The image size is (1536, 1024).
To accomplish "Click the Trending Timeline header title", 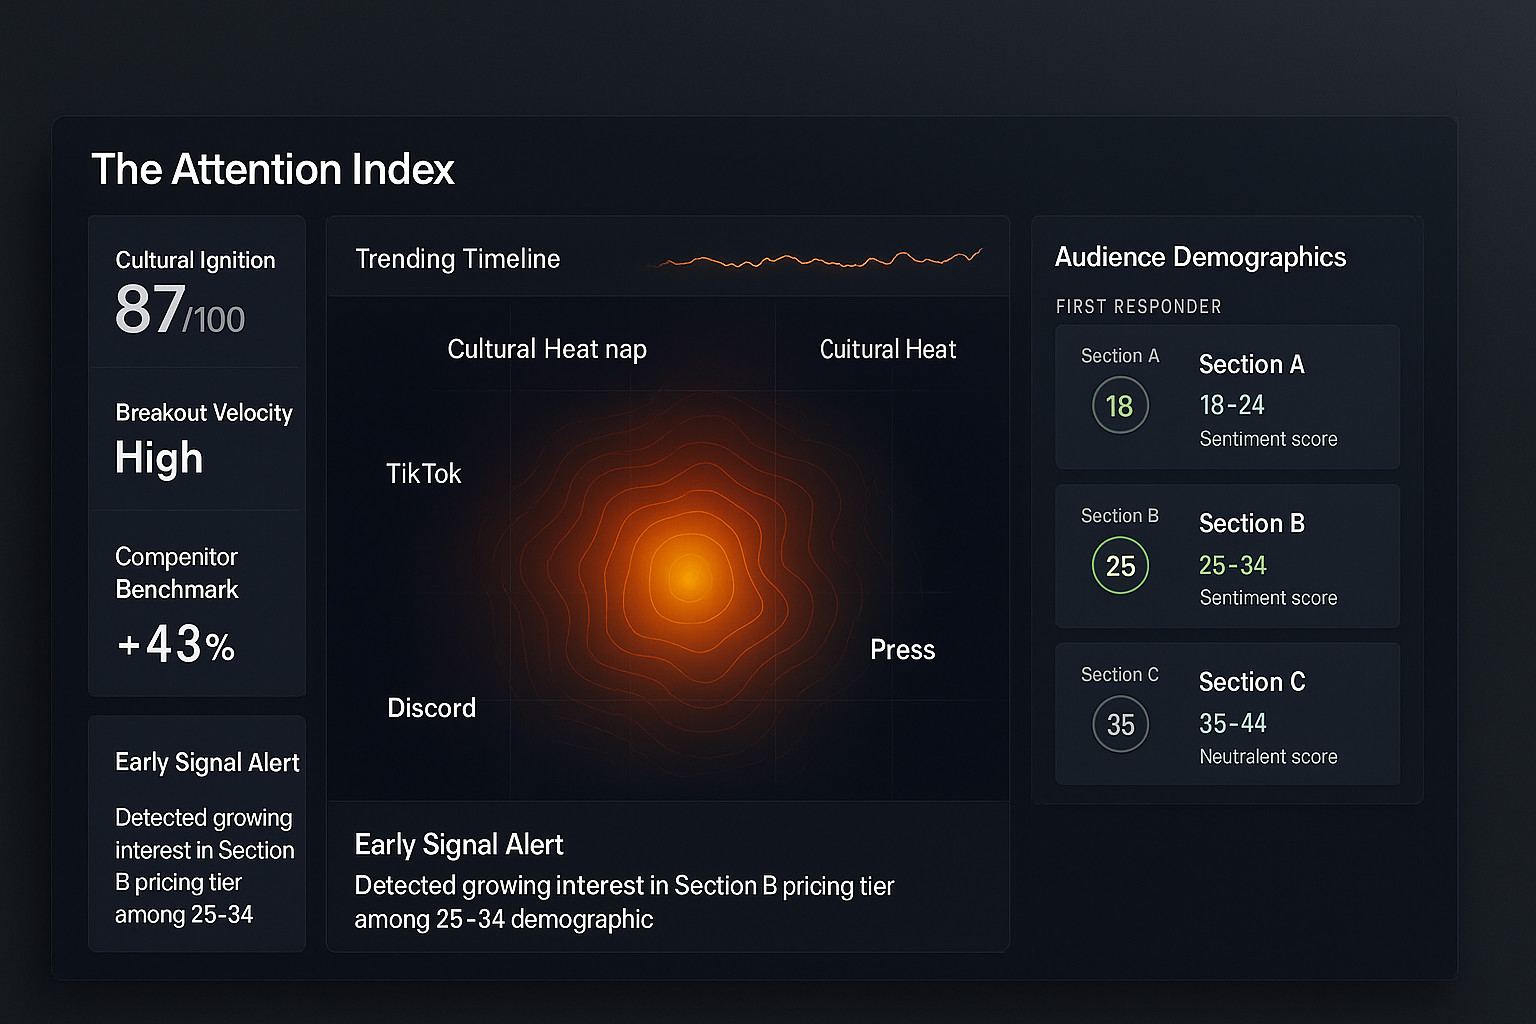I will [x=458, y=259].
